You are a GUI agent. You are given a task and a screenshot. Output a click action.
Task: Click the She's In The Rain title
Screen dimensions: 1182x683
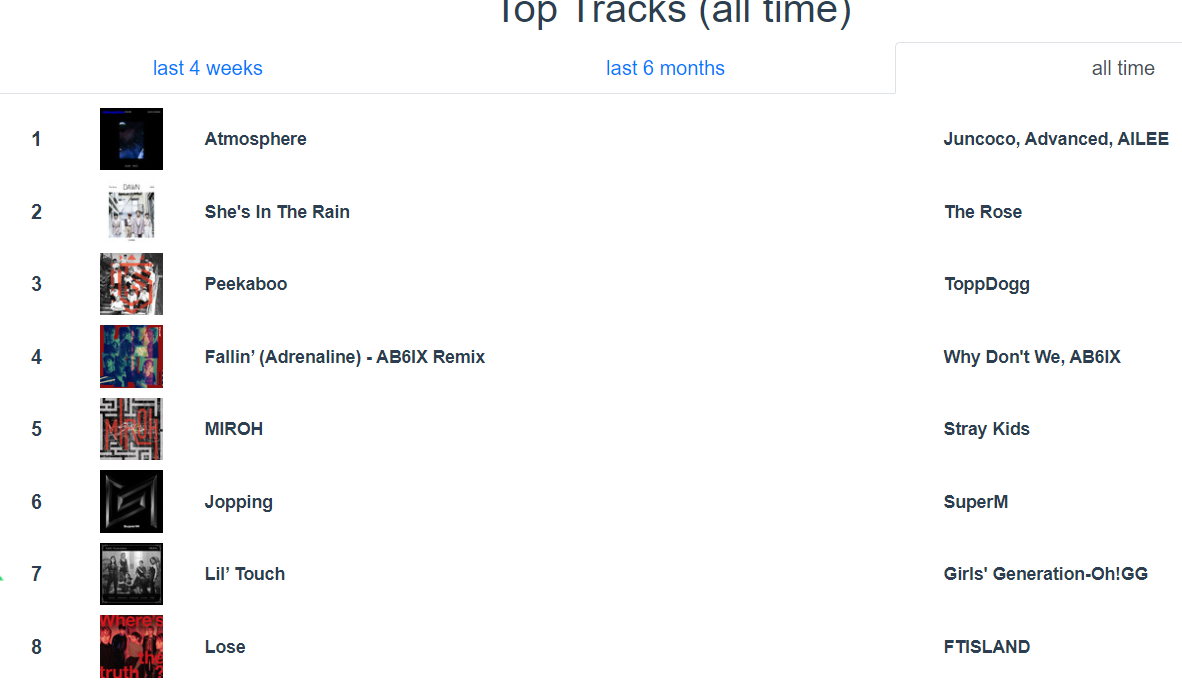tap(277, 212)
